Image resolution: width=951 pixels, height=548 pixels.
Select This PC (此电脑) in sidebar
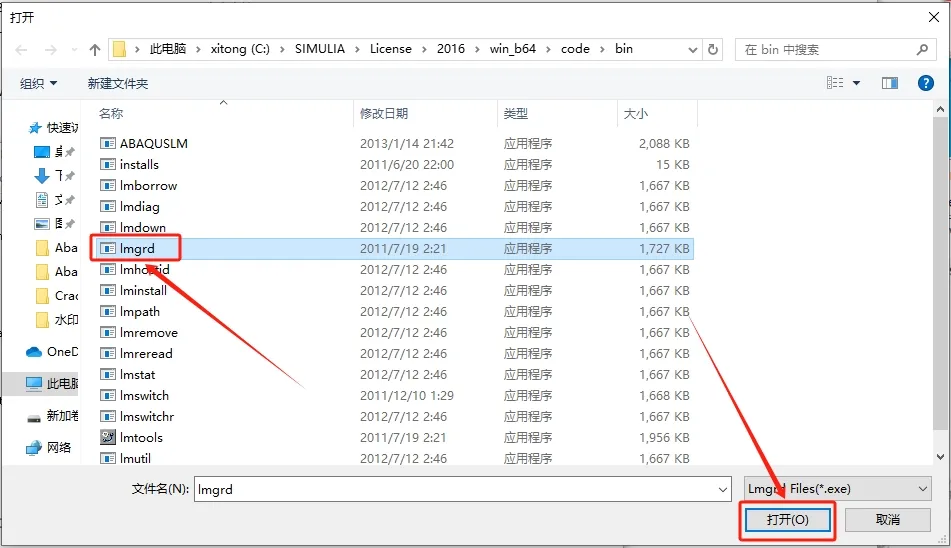pos(52,383)
